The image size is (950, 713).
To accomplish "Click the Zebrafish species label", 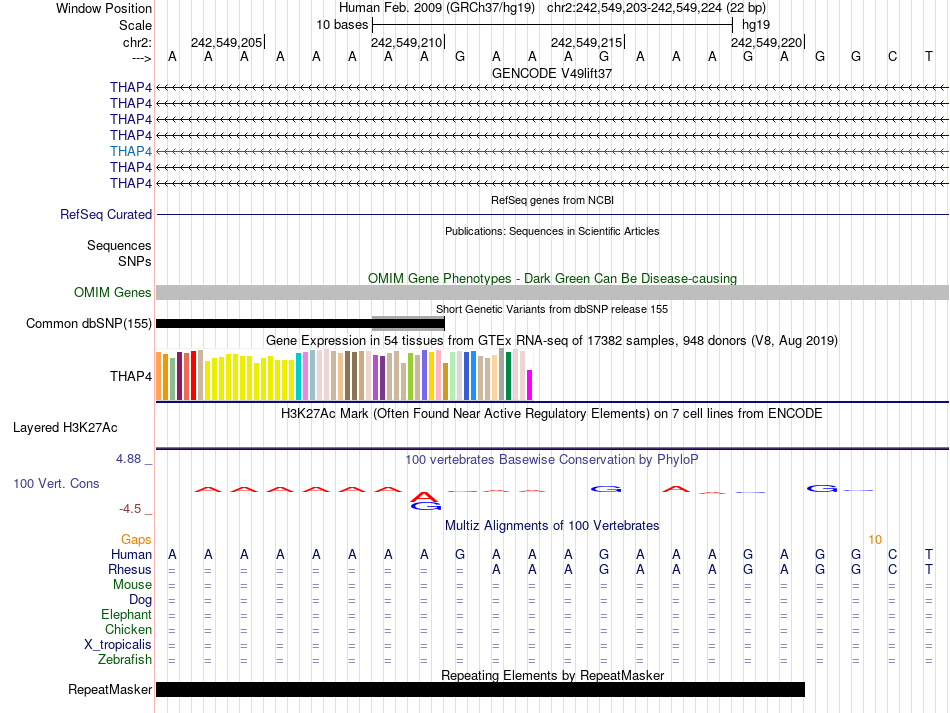I will tap(125, 660).
